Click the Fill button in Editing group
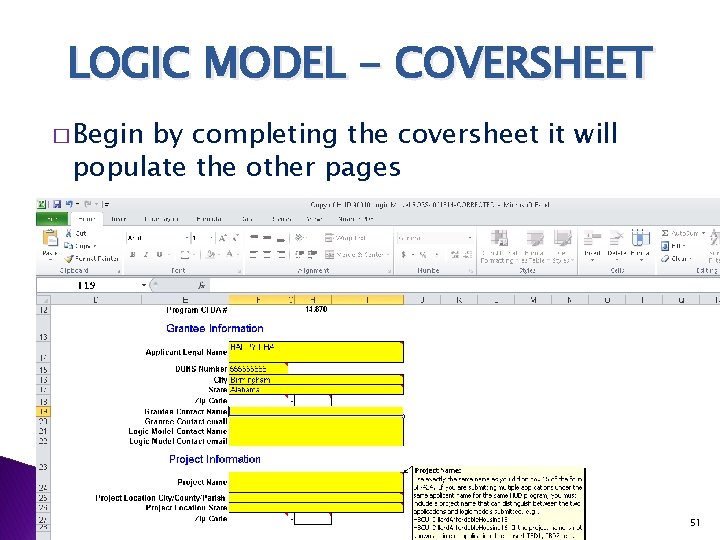The height and width of the screenshot is (540, 720). tap(673, 246)
